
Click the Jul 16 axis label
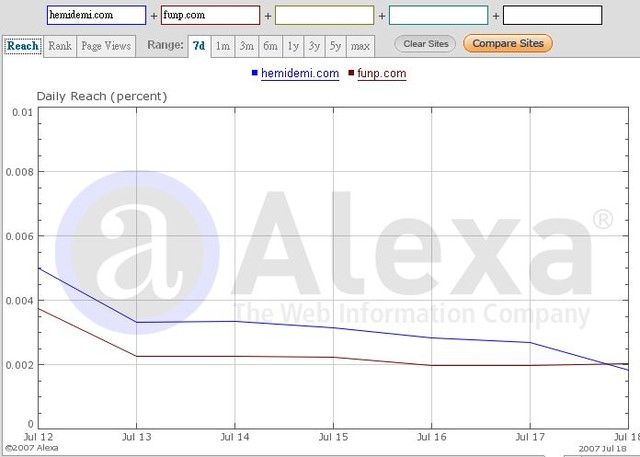tap(432, 437)
